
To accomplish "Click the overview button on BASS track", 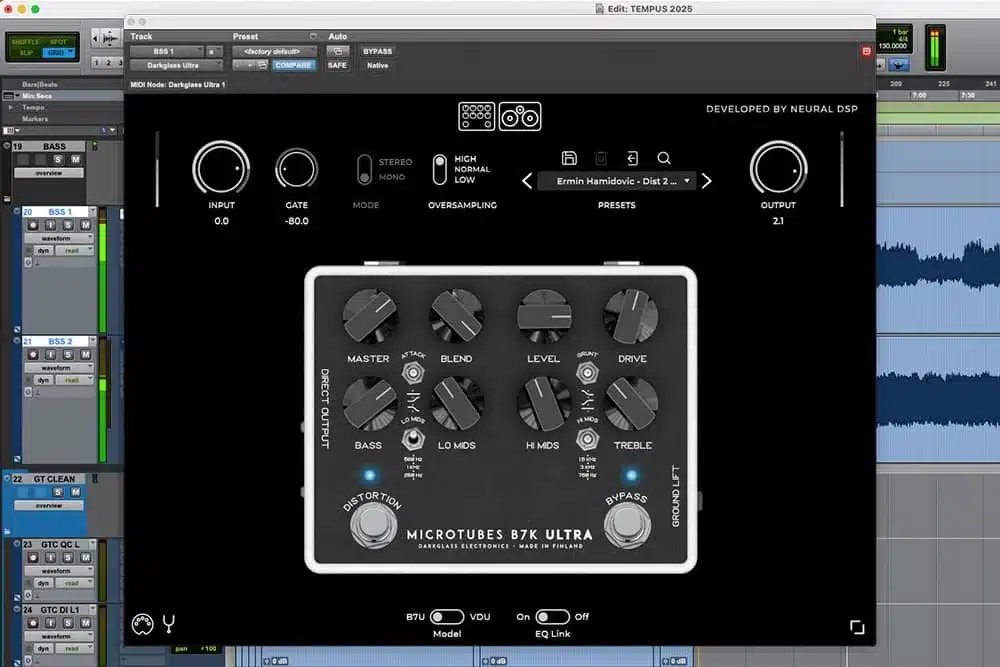I will (49, 173).
